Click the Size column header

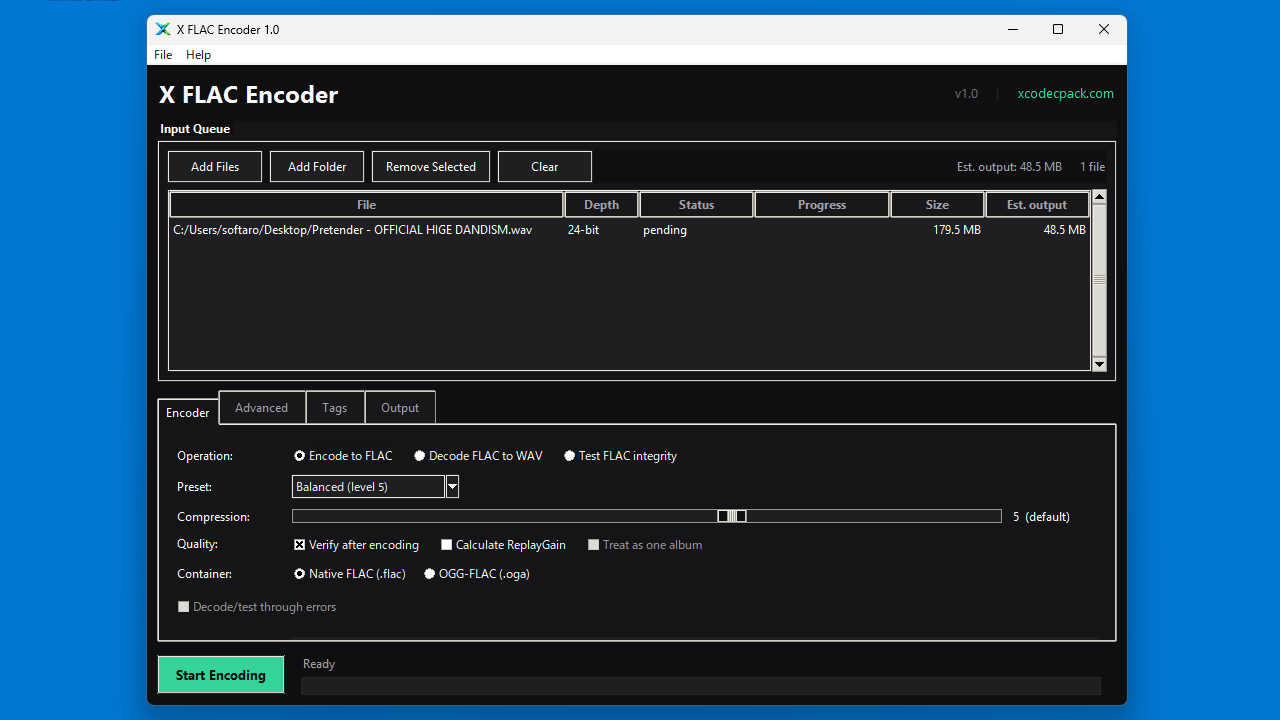click(937, 205)
